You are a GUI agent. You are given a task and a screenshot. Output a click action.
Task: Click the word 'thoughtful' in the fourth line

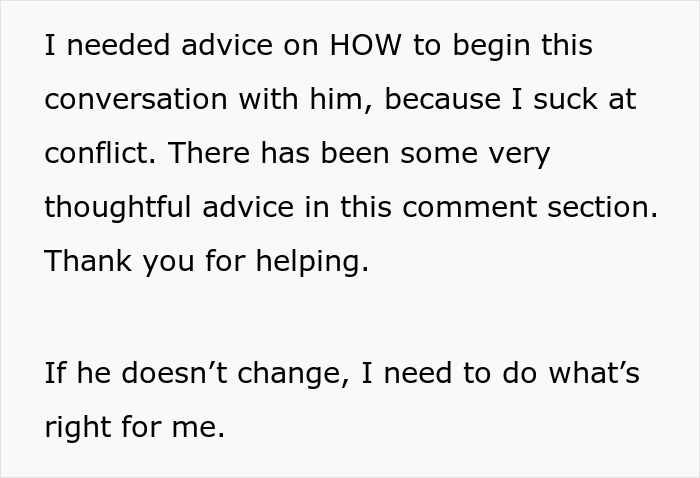point(118,208)
